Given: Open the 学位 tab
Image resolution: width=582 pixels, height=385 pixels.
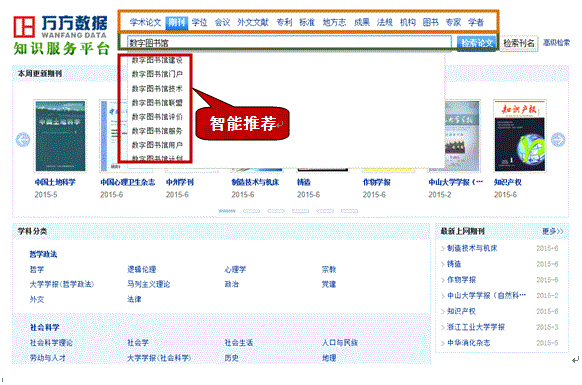Looking at the screenshot, I should [199, 23].
